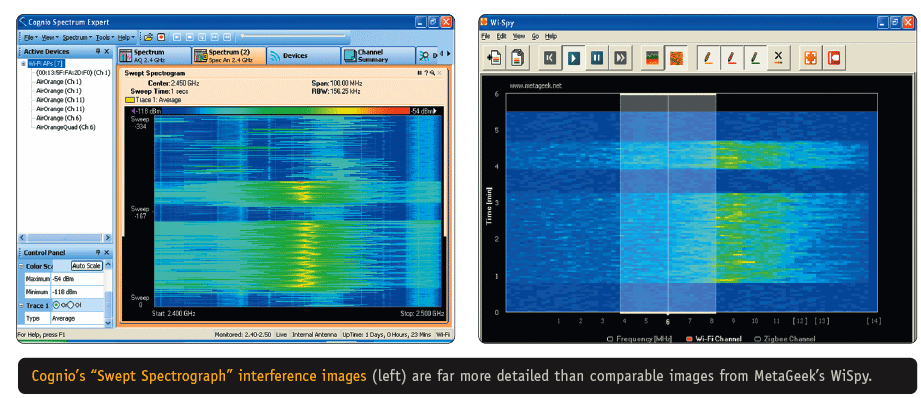Close the Control Panel pane
The image size is (921, 398).
click(x=107, y=252)
